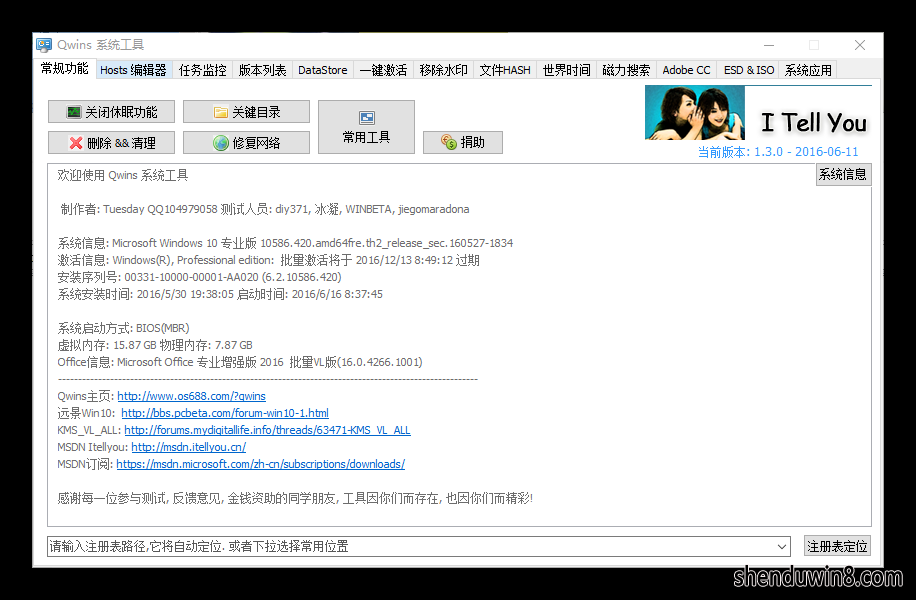Select the 世界时间 tab
This screenshot has width=916, height=600.
click(x=567, y=70)
